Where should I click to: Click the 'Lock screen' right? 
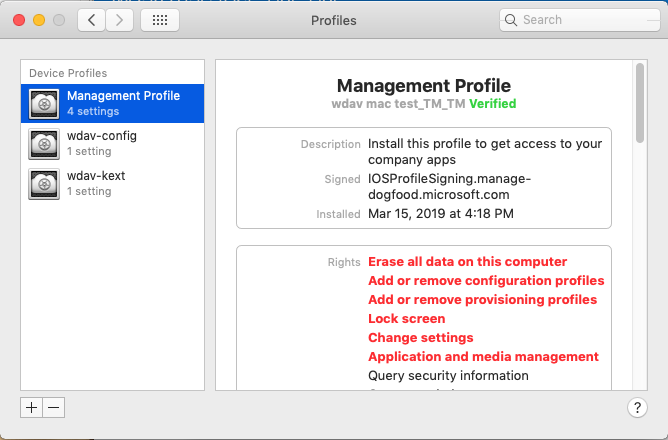[x=406, y=319]
